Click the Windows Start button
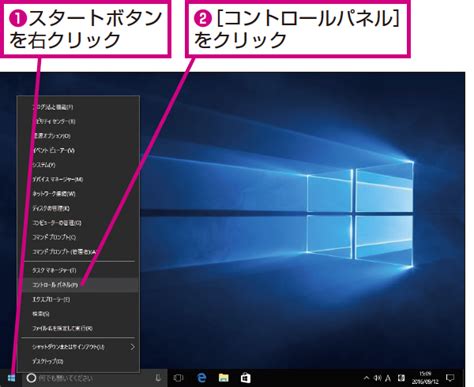The image size is (474, 387). click(11, 378)
